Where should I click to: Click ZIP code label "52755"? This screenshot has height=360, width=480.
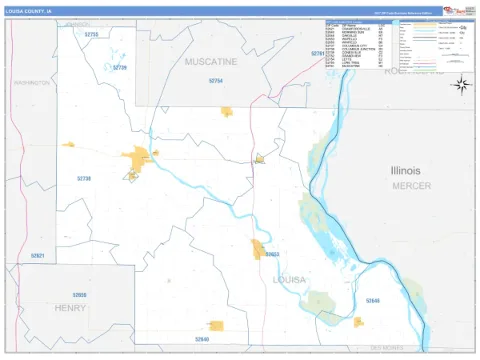click(91, 35)
